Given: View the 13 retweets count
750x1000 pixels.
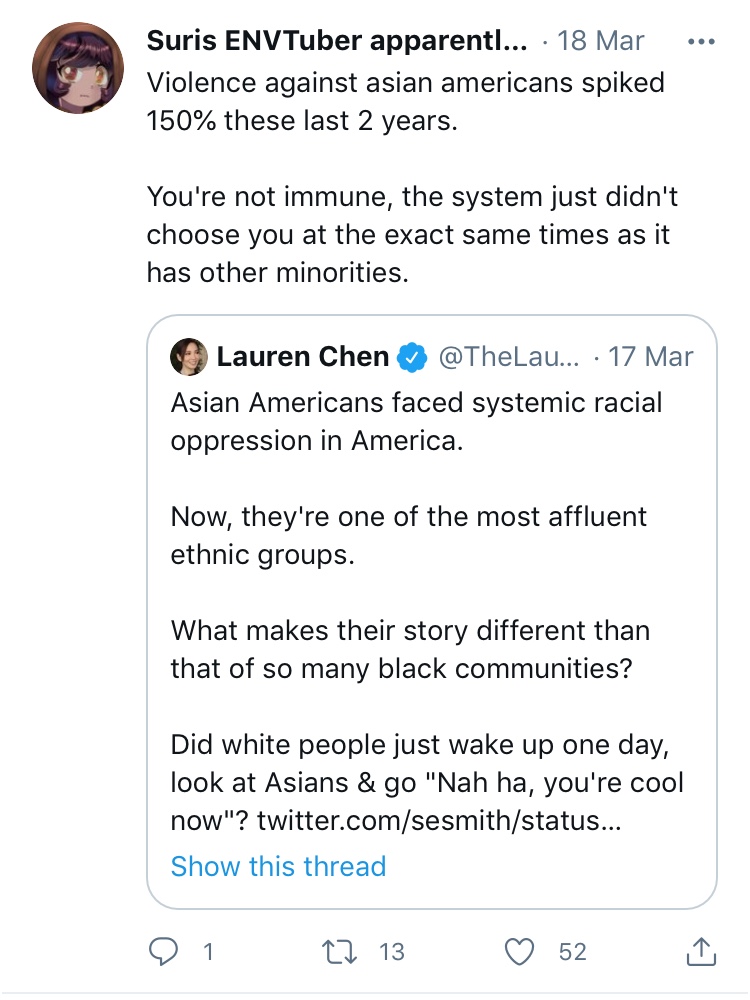Looking at the screenshot, I should tap(392, 952).
